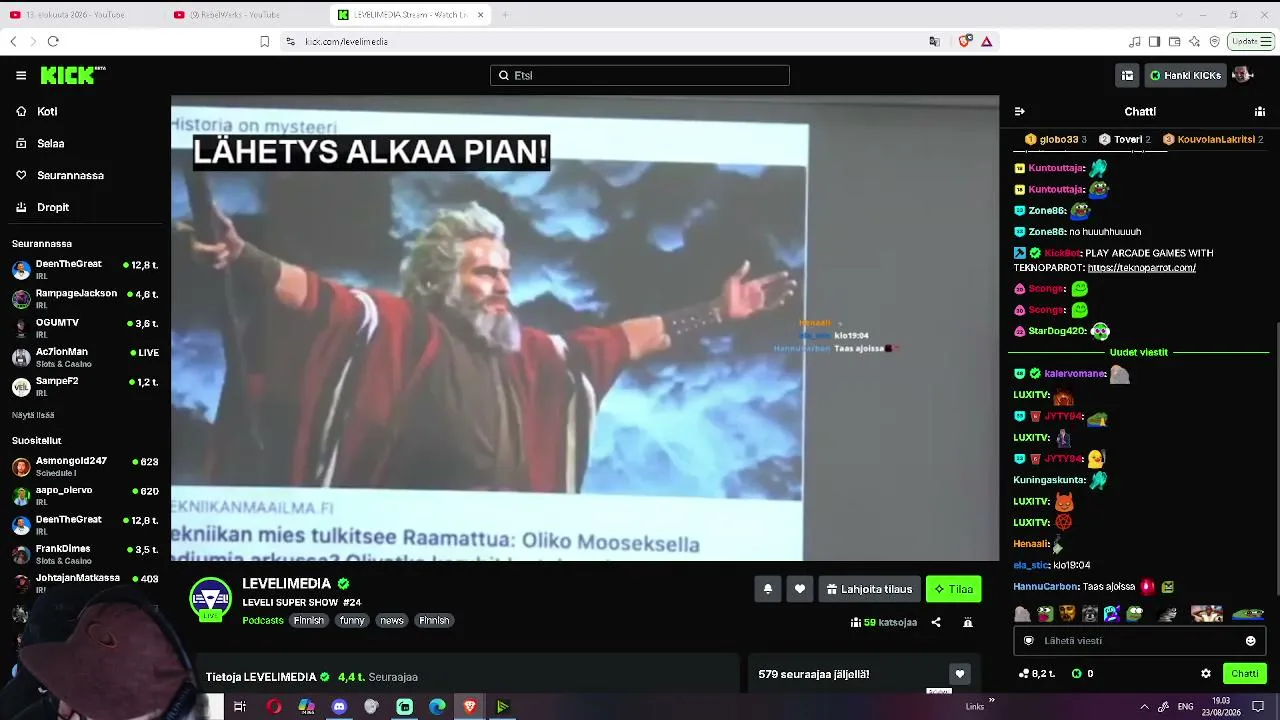Open aapo_olervo recommended channel
The image size is (1280, 720).
(x=85, y=495)
